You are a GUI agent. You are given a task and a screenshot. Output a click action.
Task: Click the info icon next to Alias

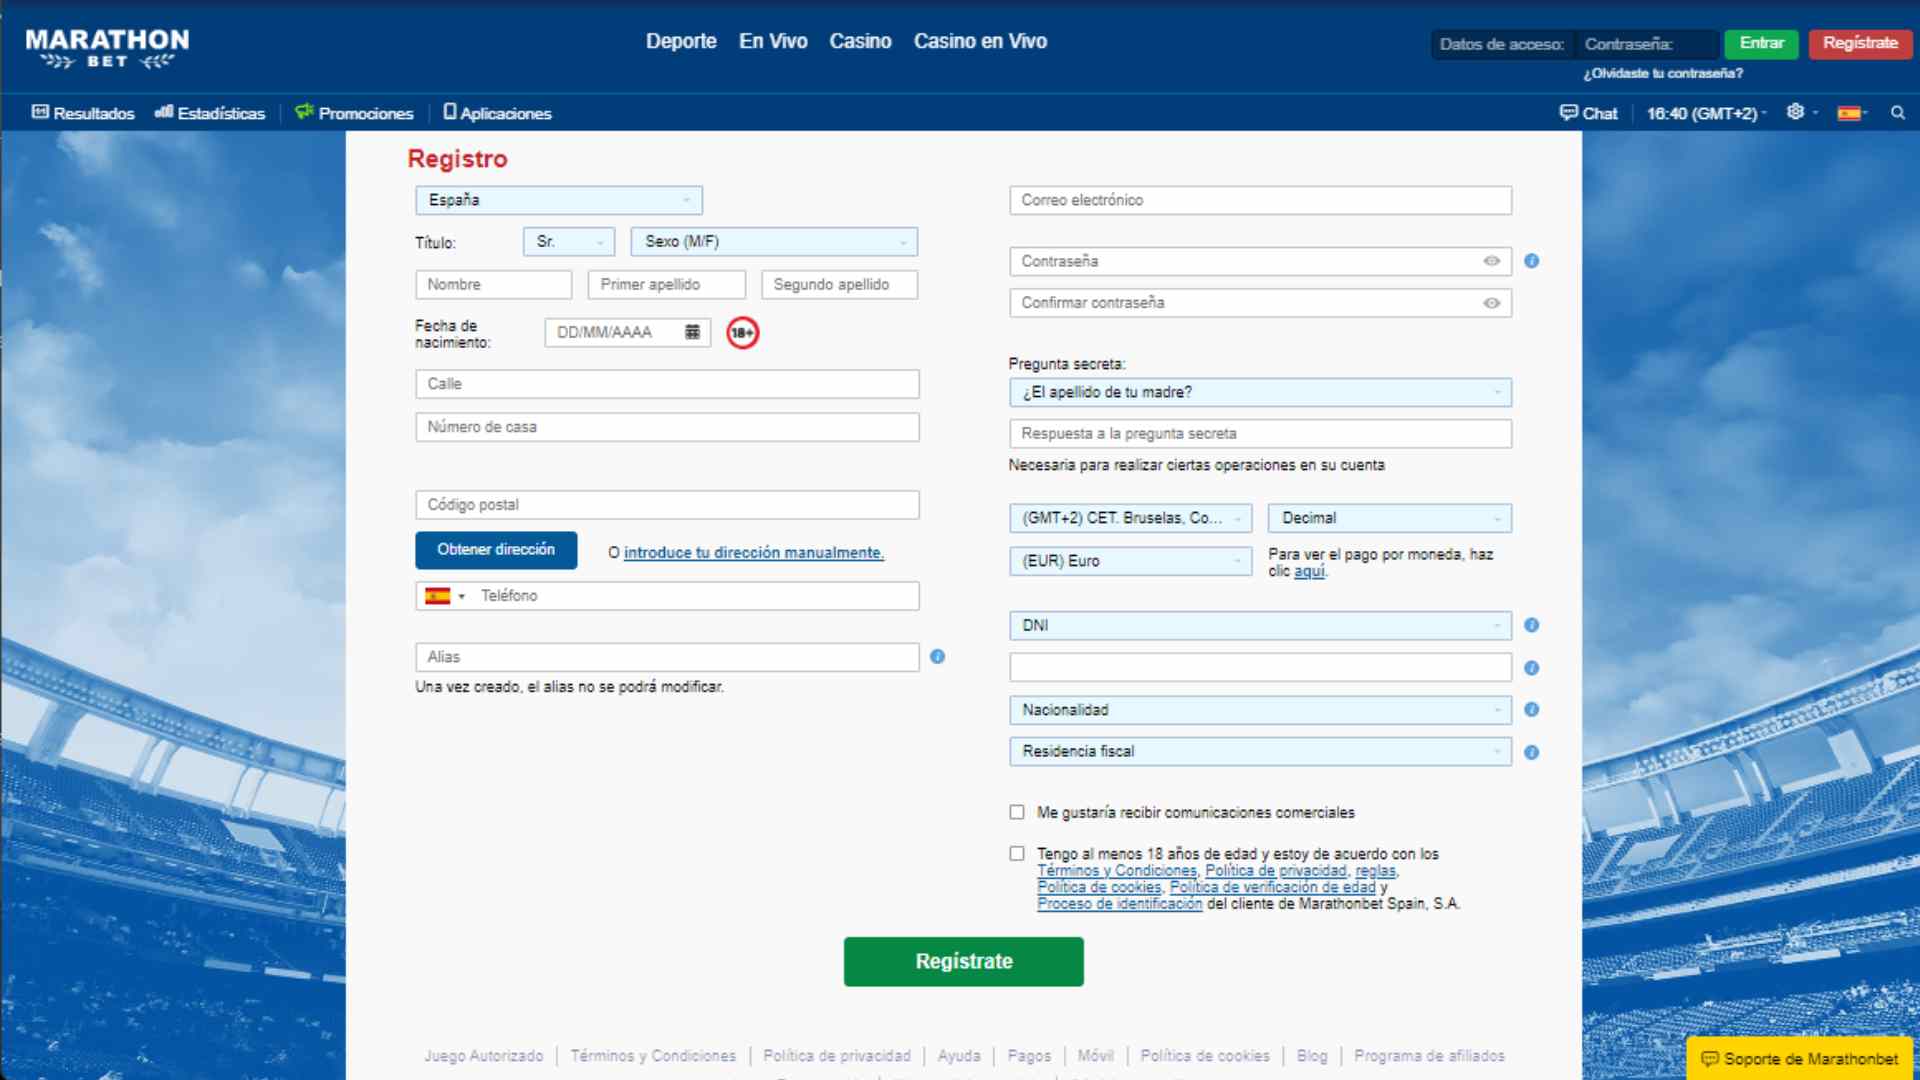[x=937, y=657]
